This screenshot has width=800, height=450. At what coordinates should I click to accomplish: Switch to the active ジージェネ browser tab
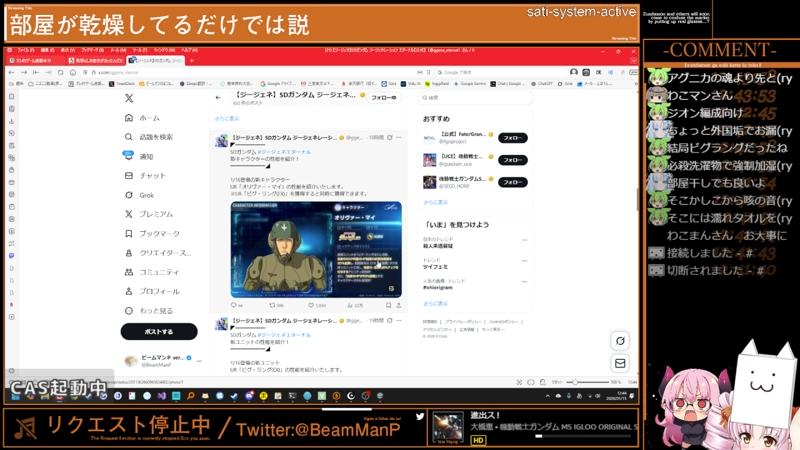156,60
